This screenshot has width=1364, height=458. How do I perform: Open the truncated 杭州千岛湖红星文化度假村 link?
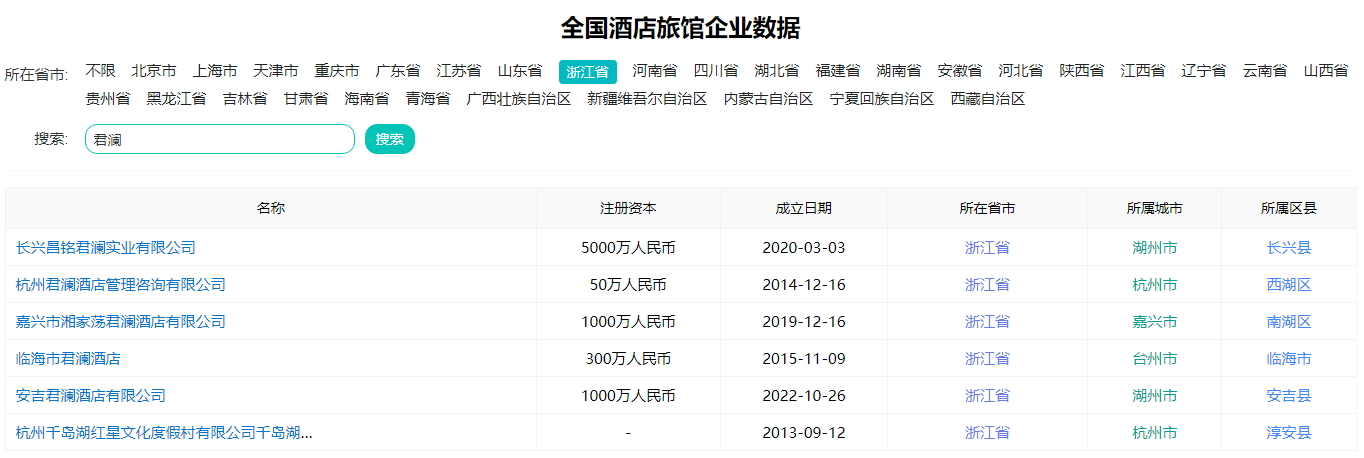pos(164,433)
